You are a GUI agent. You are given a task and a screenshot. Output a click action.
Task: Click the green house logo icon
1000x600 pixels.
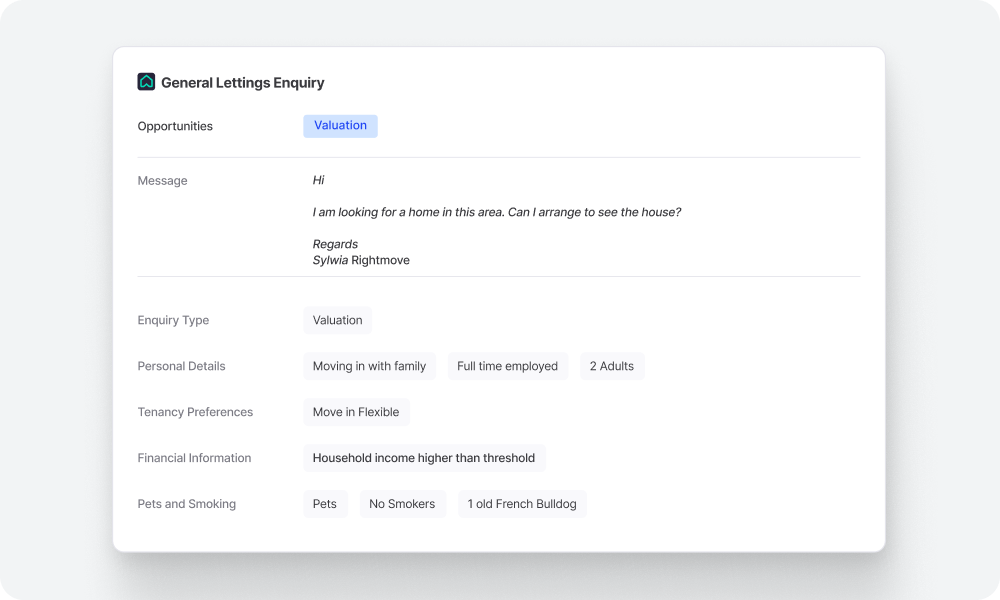tap(146, 82)
